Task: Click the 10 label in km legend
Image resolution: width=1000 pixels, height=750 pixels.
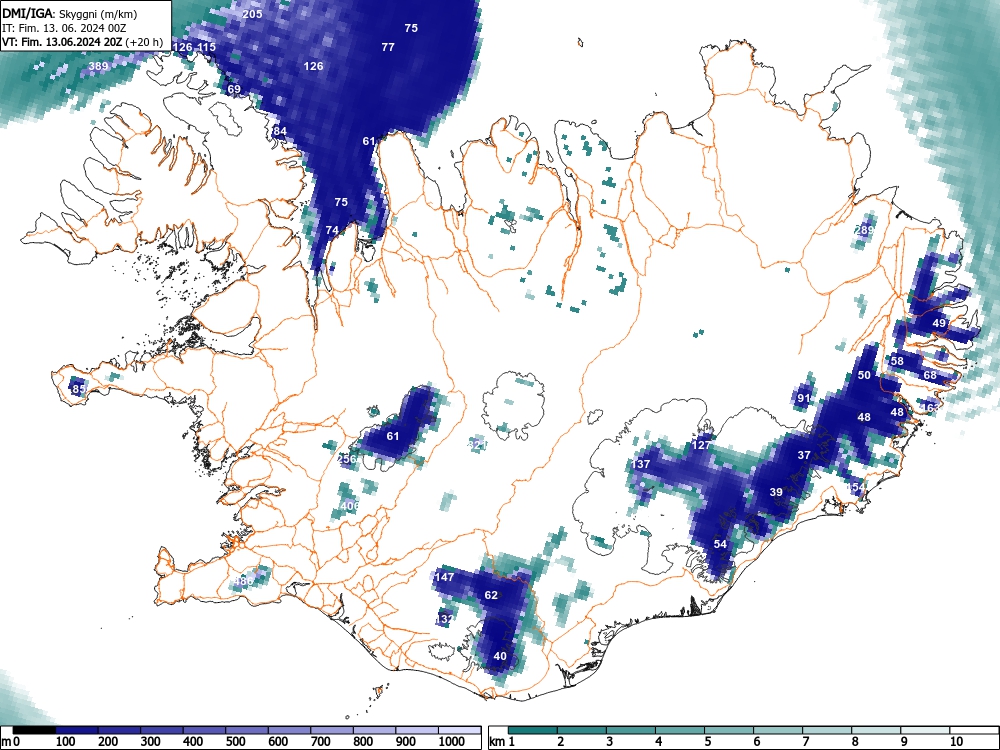Action: (x=956, y=741)
